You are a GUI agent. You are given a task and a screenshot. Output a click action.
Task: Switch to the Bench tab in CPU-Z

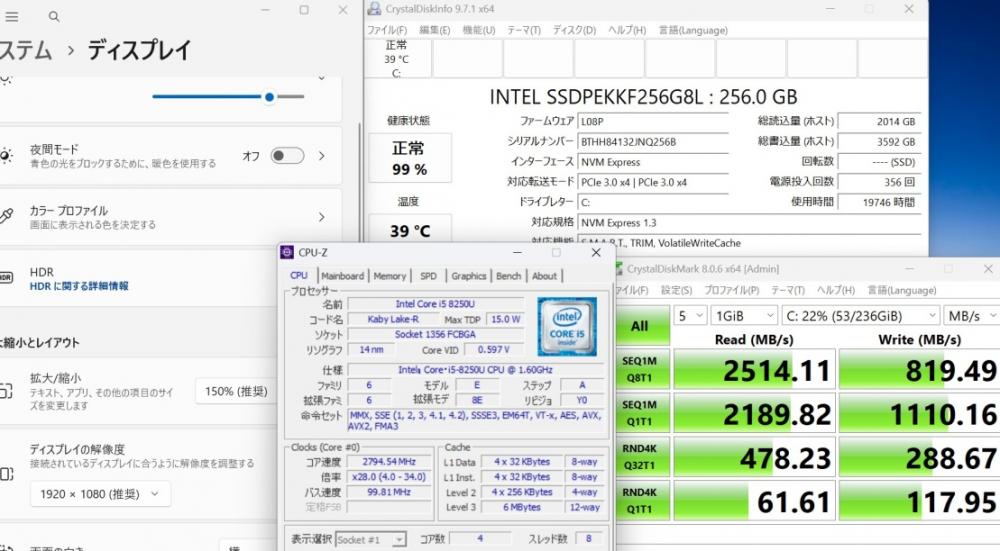[508, 276]
